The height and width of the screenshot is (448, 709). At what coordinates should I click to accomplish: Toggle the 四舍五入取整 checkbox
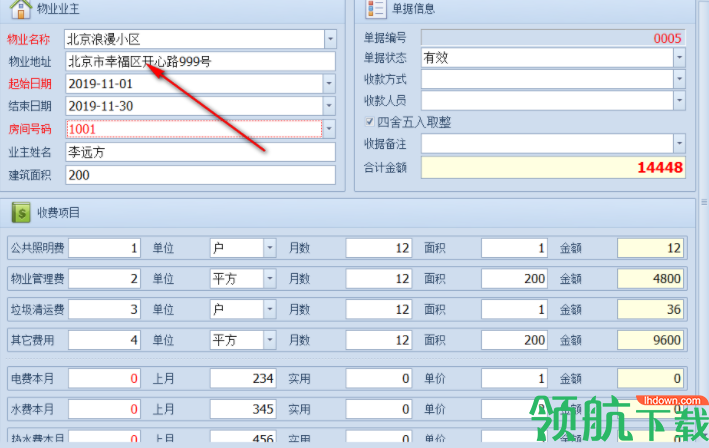pos(369,122)
